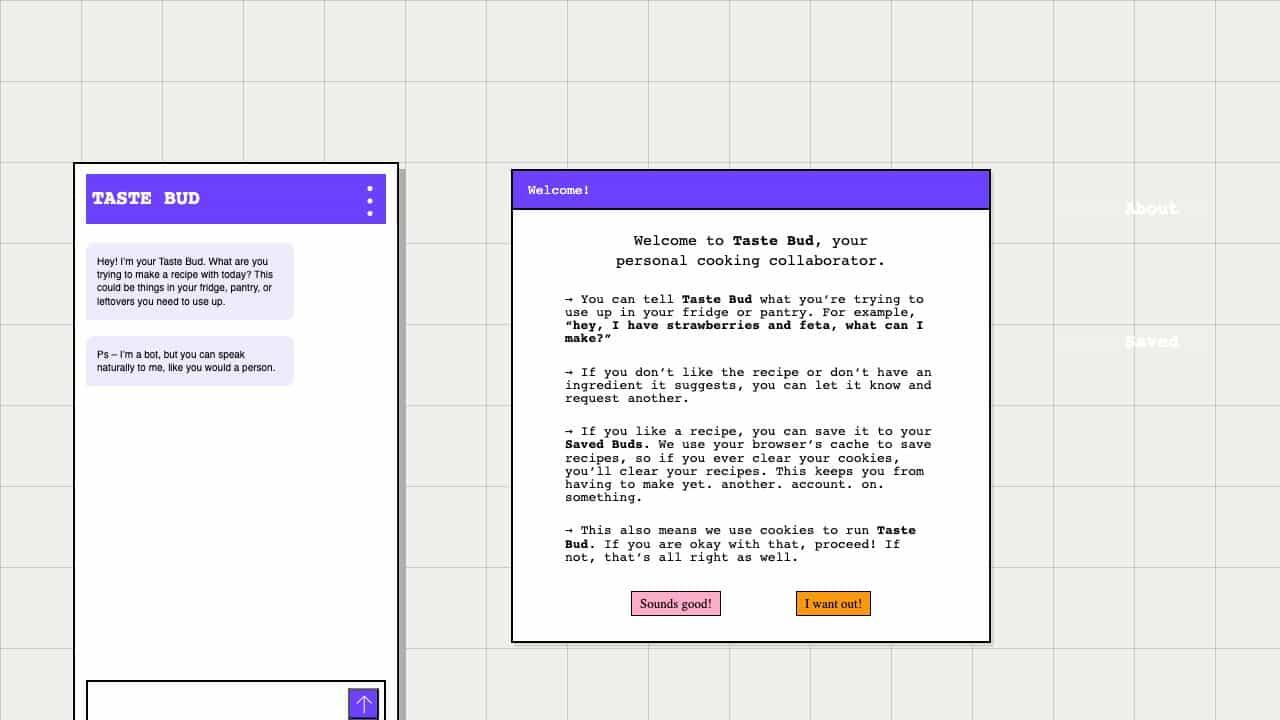Open the About page link
The image size is (1280, 720).
coord(1151,208)
